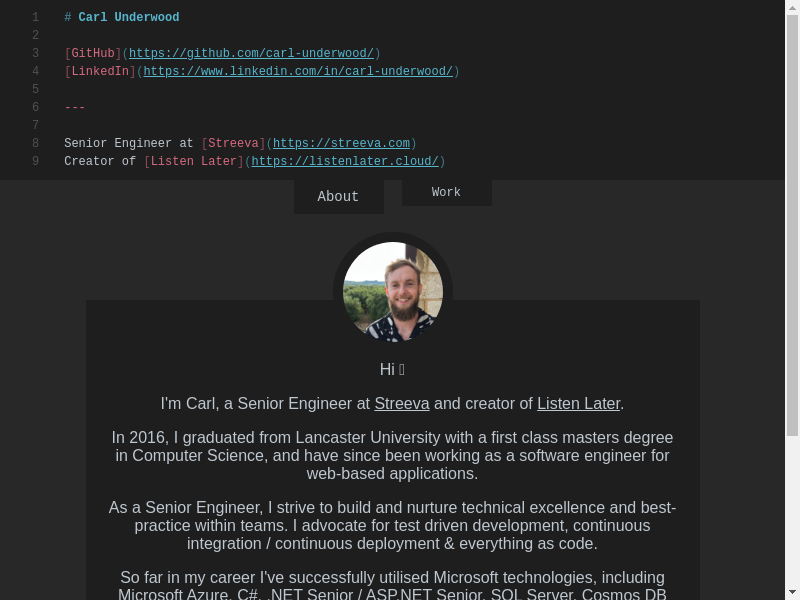Click the horizontal rule dashes on line 6
The height and width of the screenshot is (600, 800).
(x=75, y=108)
